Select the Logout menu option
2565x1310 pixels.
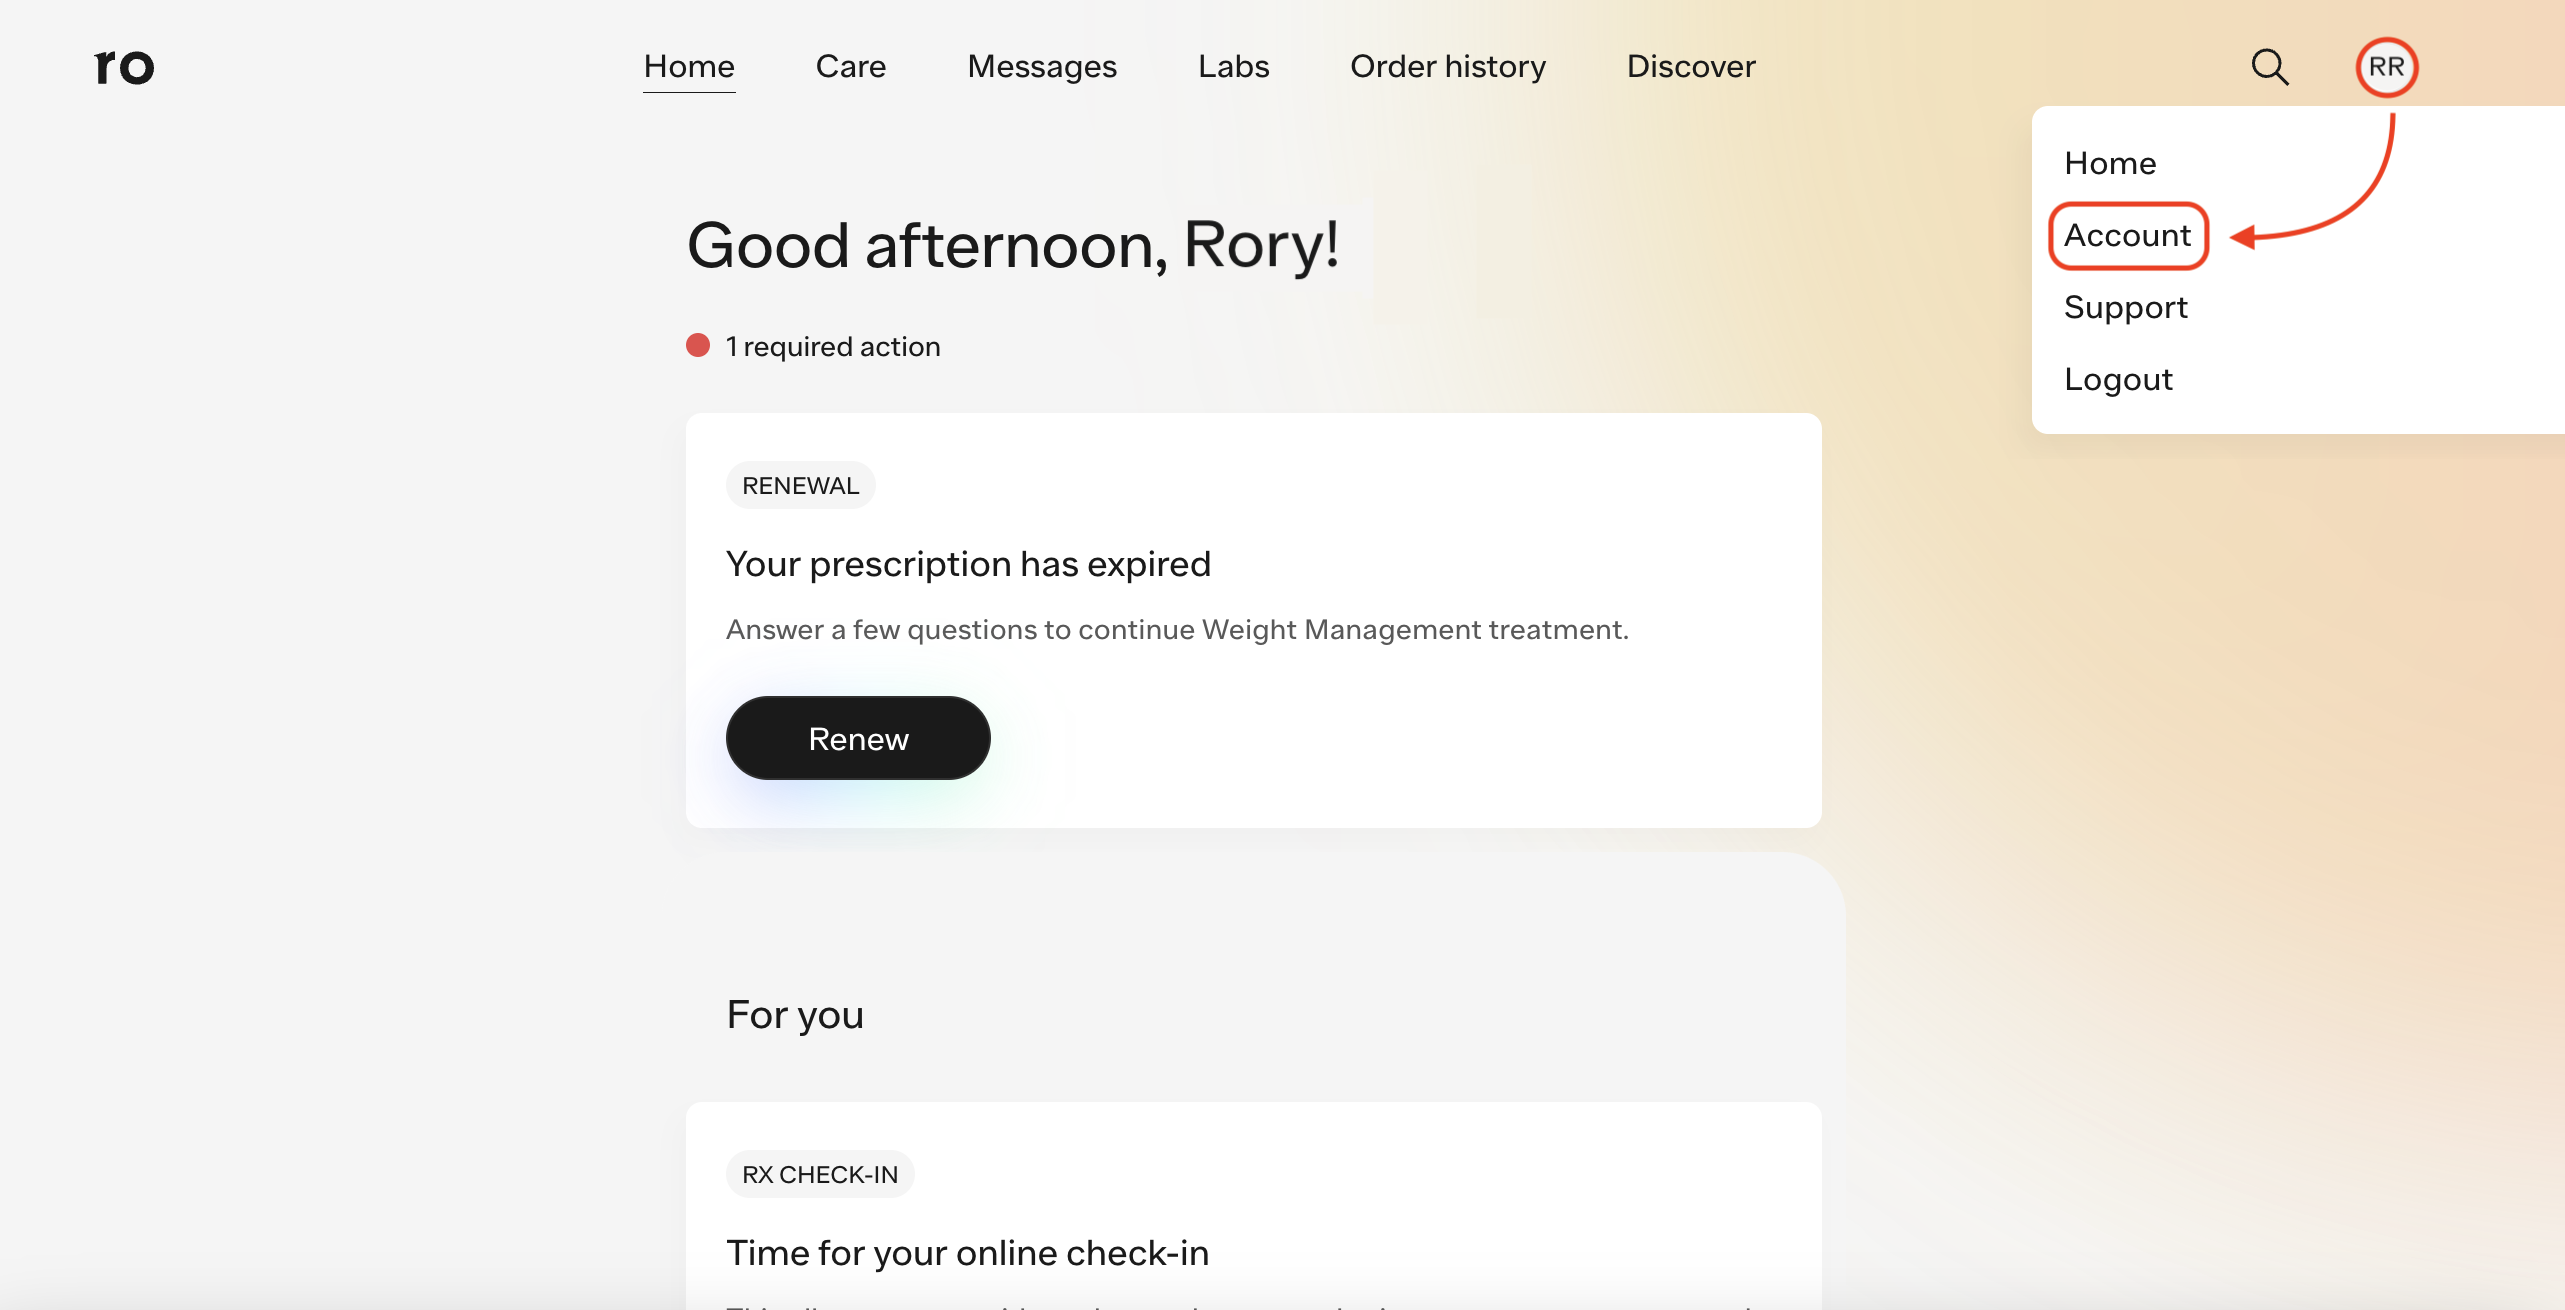[2117, 378]
